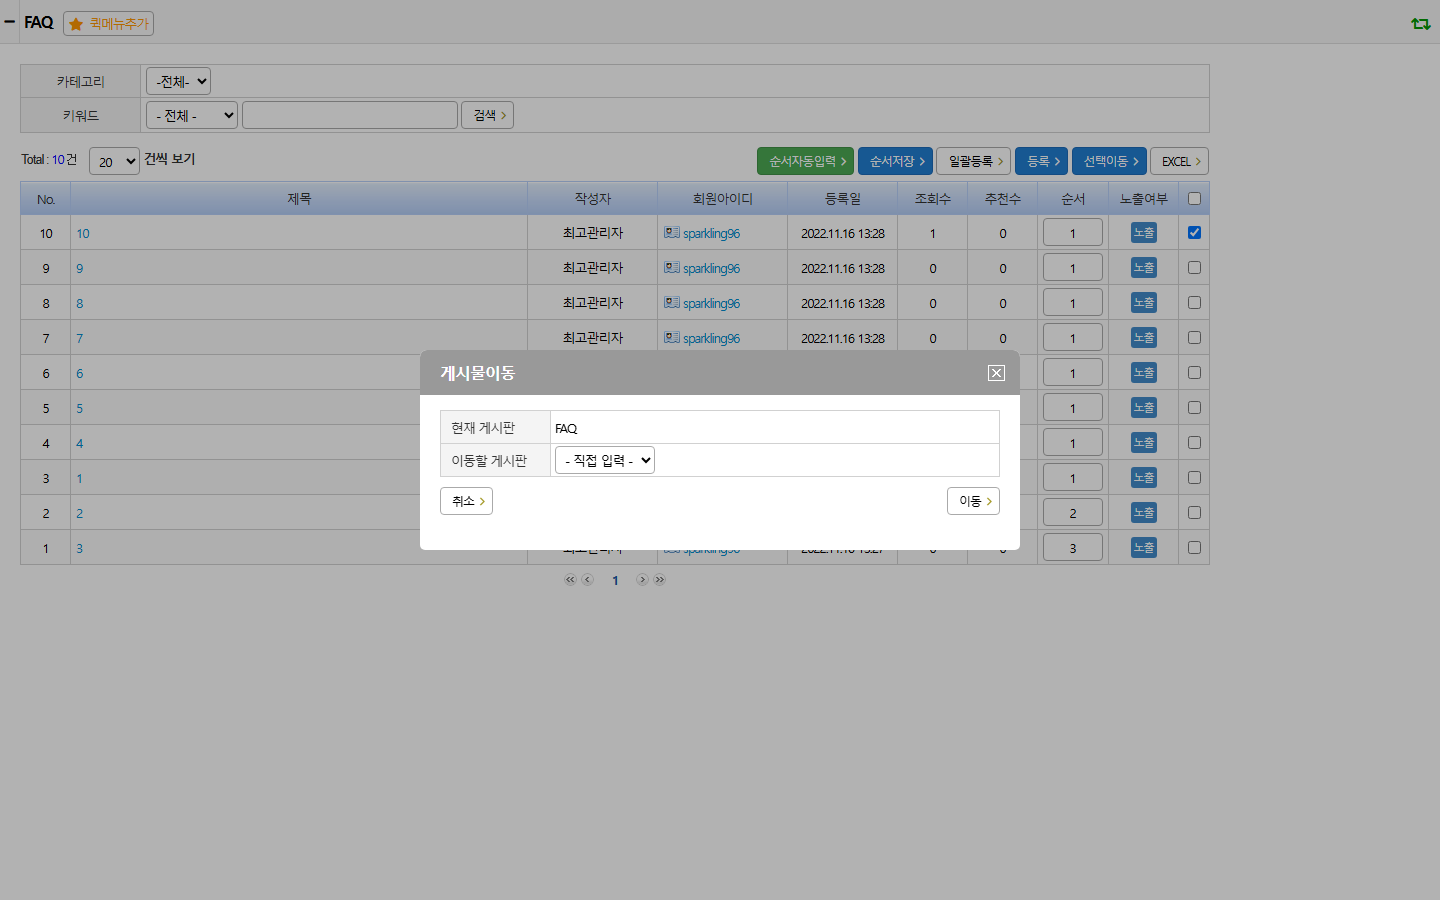Toggle 노출 badge in row No. 2
This screenshot has width=1440, height=900.
[1144, 512]
